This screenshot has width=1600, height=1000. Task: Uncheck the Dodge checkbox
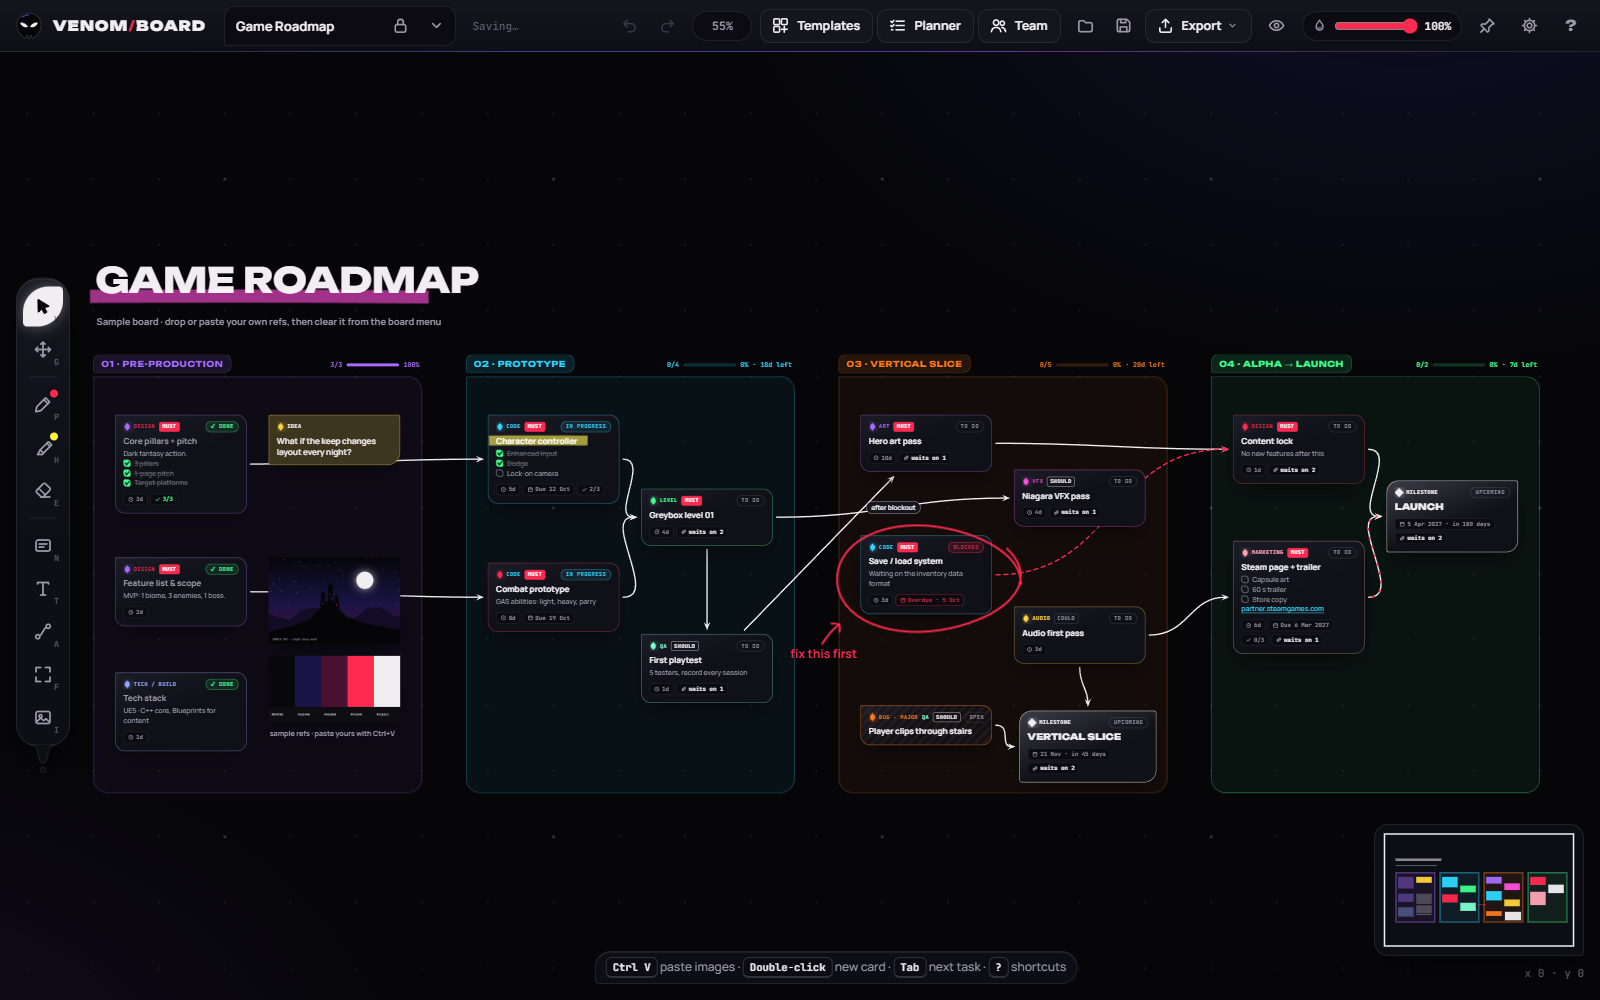pos(500,463)
